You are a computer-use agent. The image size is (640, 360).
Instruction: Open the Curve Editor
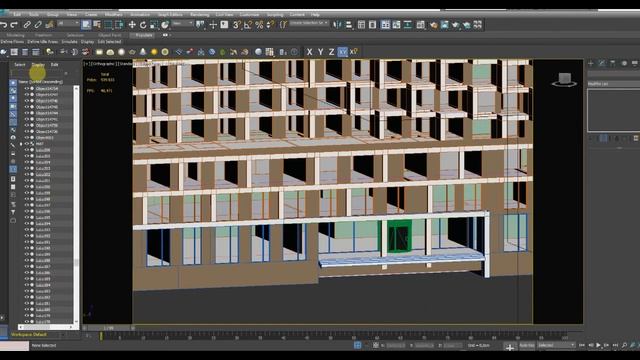(396, 25)
